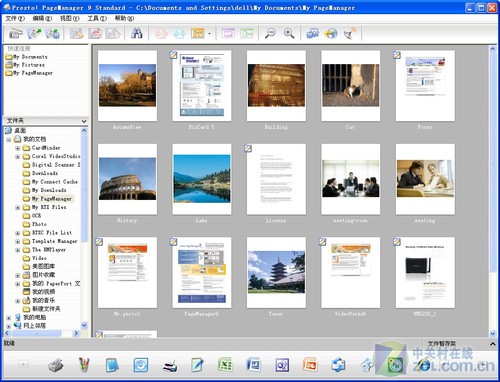Expand the My BTI Files tree node
500x382 pixels.
pyautogui.click(x=18, y=207)
